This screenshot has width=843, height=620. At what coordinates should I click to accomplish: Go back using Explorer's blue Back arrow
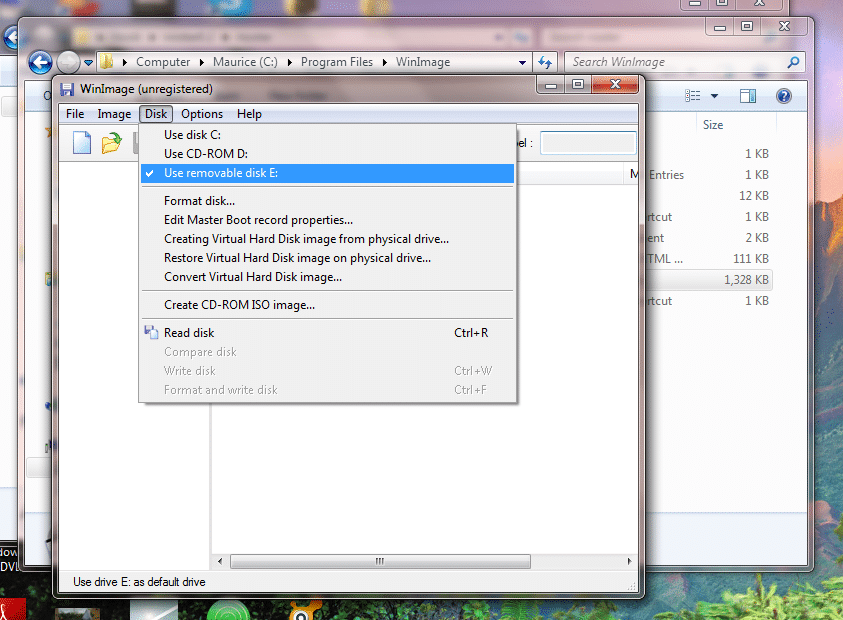pyautogui.click(x=40, y=62)
